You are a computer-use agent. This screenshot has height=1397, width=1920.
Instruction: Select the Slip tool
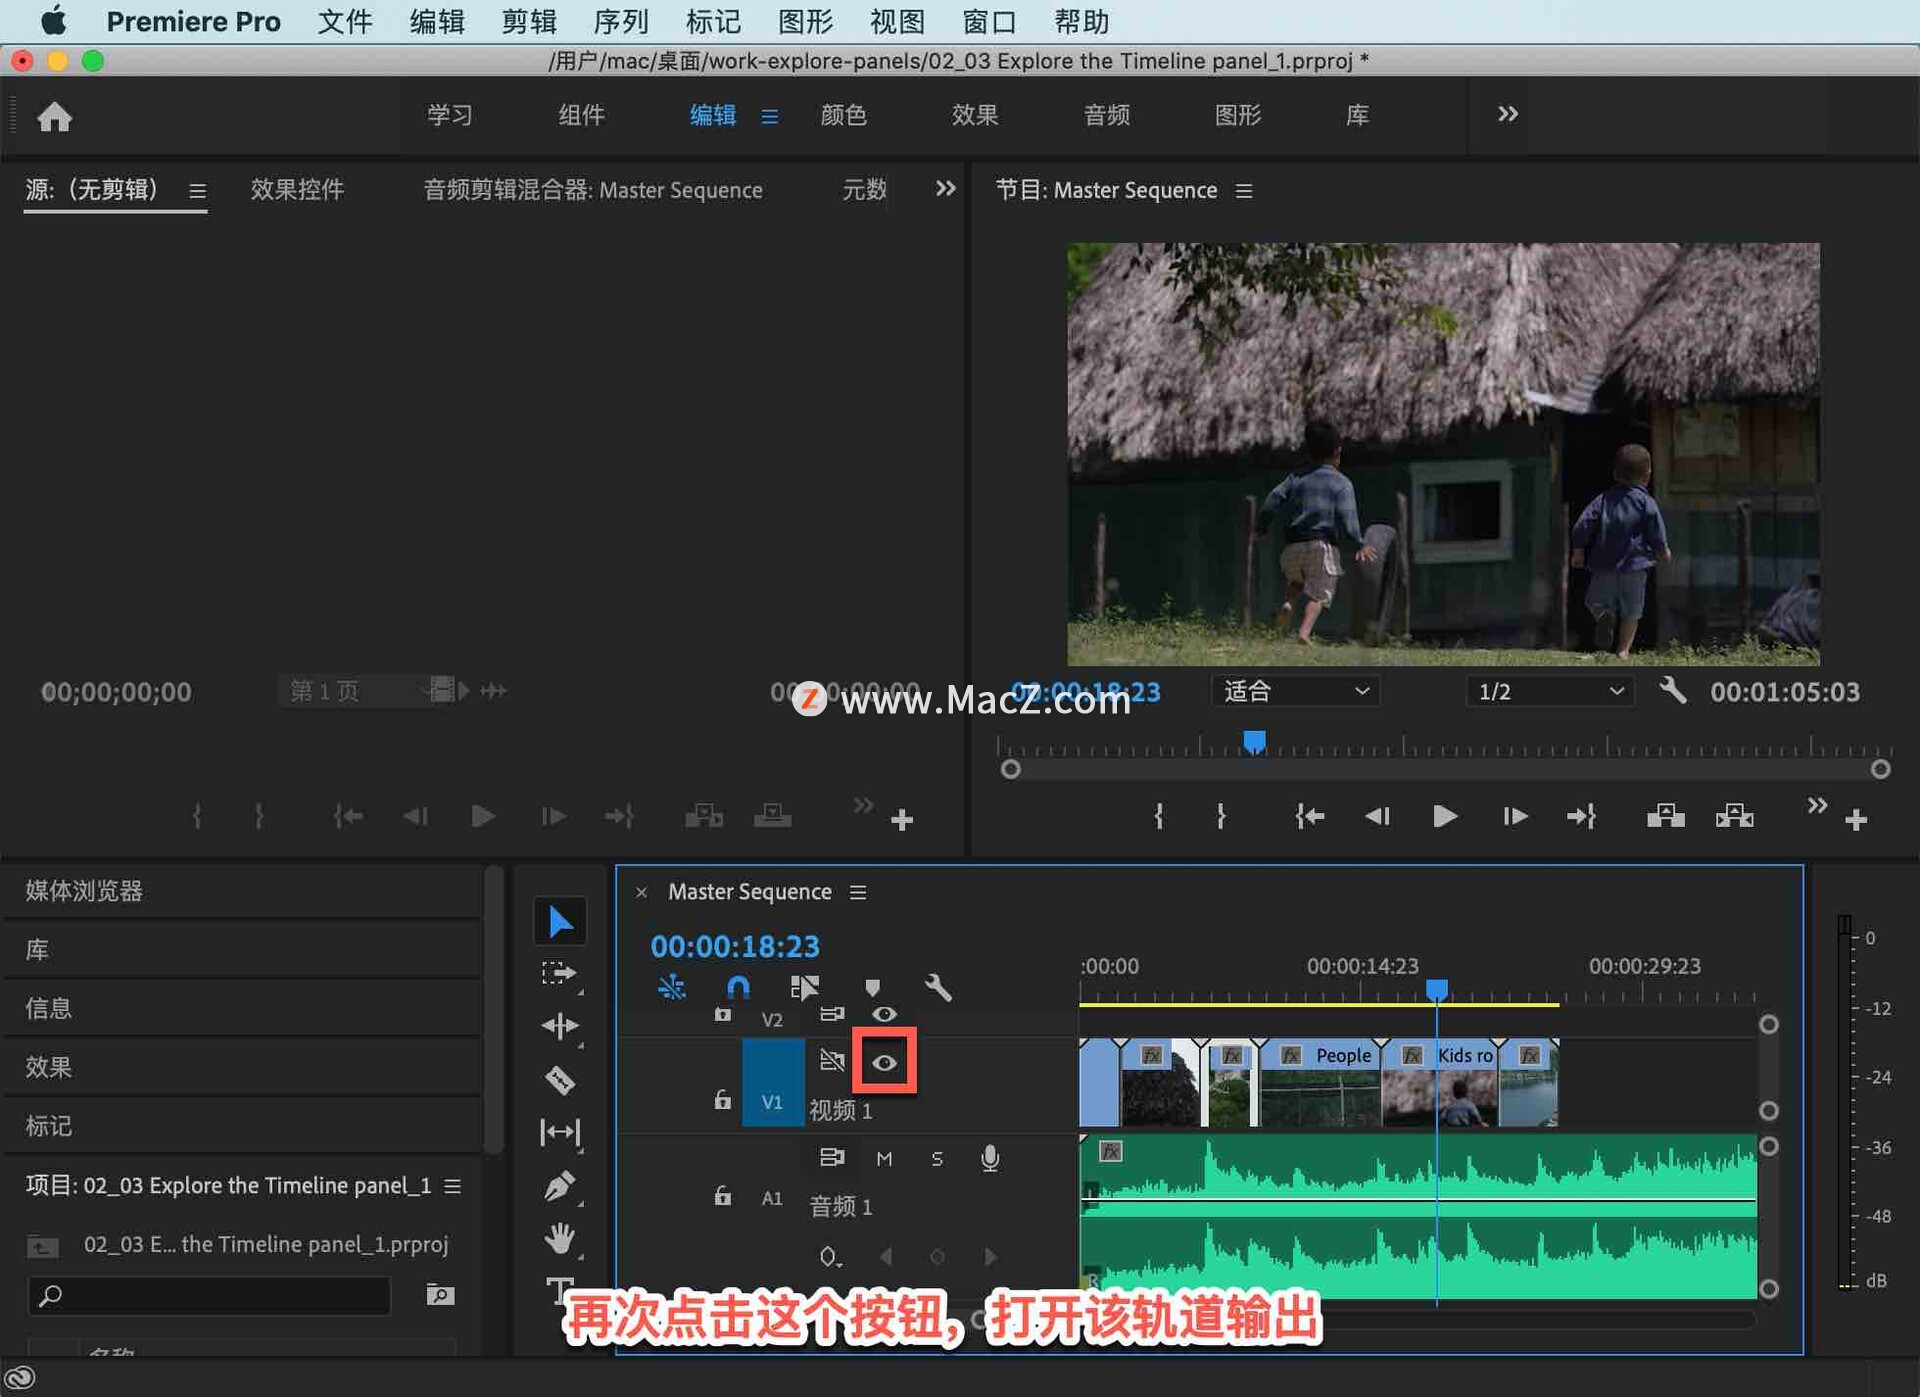(559, 1132)
